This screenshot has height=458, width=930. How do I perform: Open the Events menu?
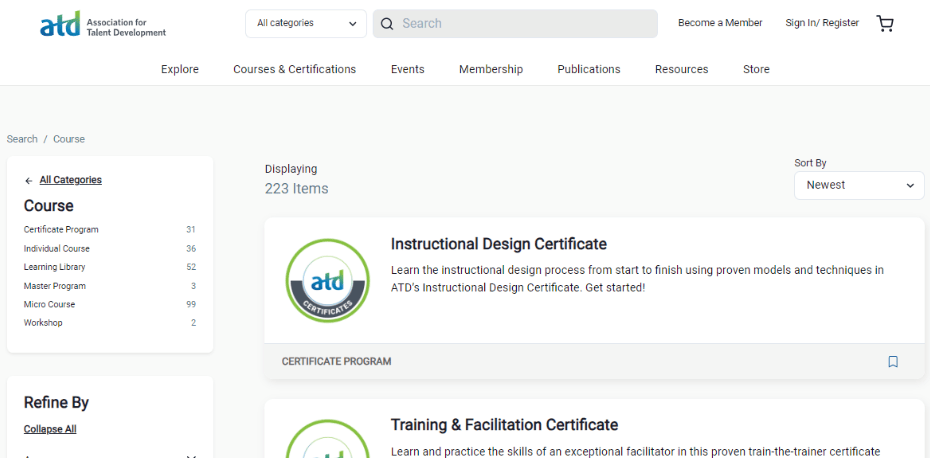(x=407, y=69)
